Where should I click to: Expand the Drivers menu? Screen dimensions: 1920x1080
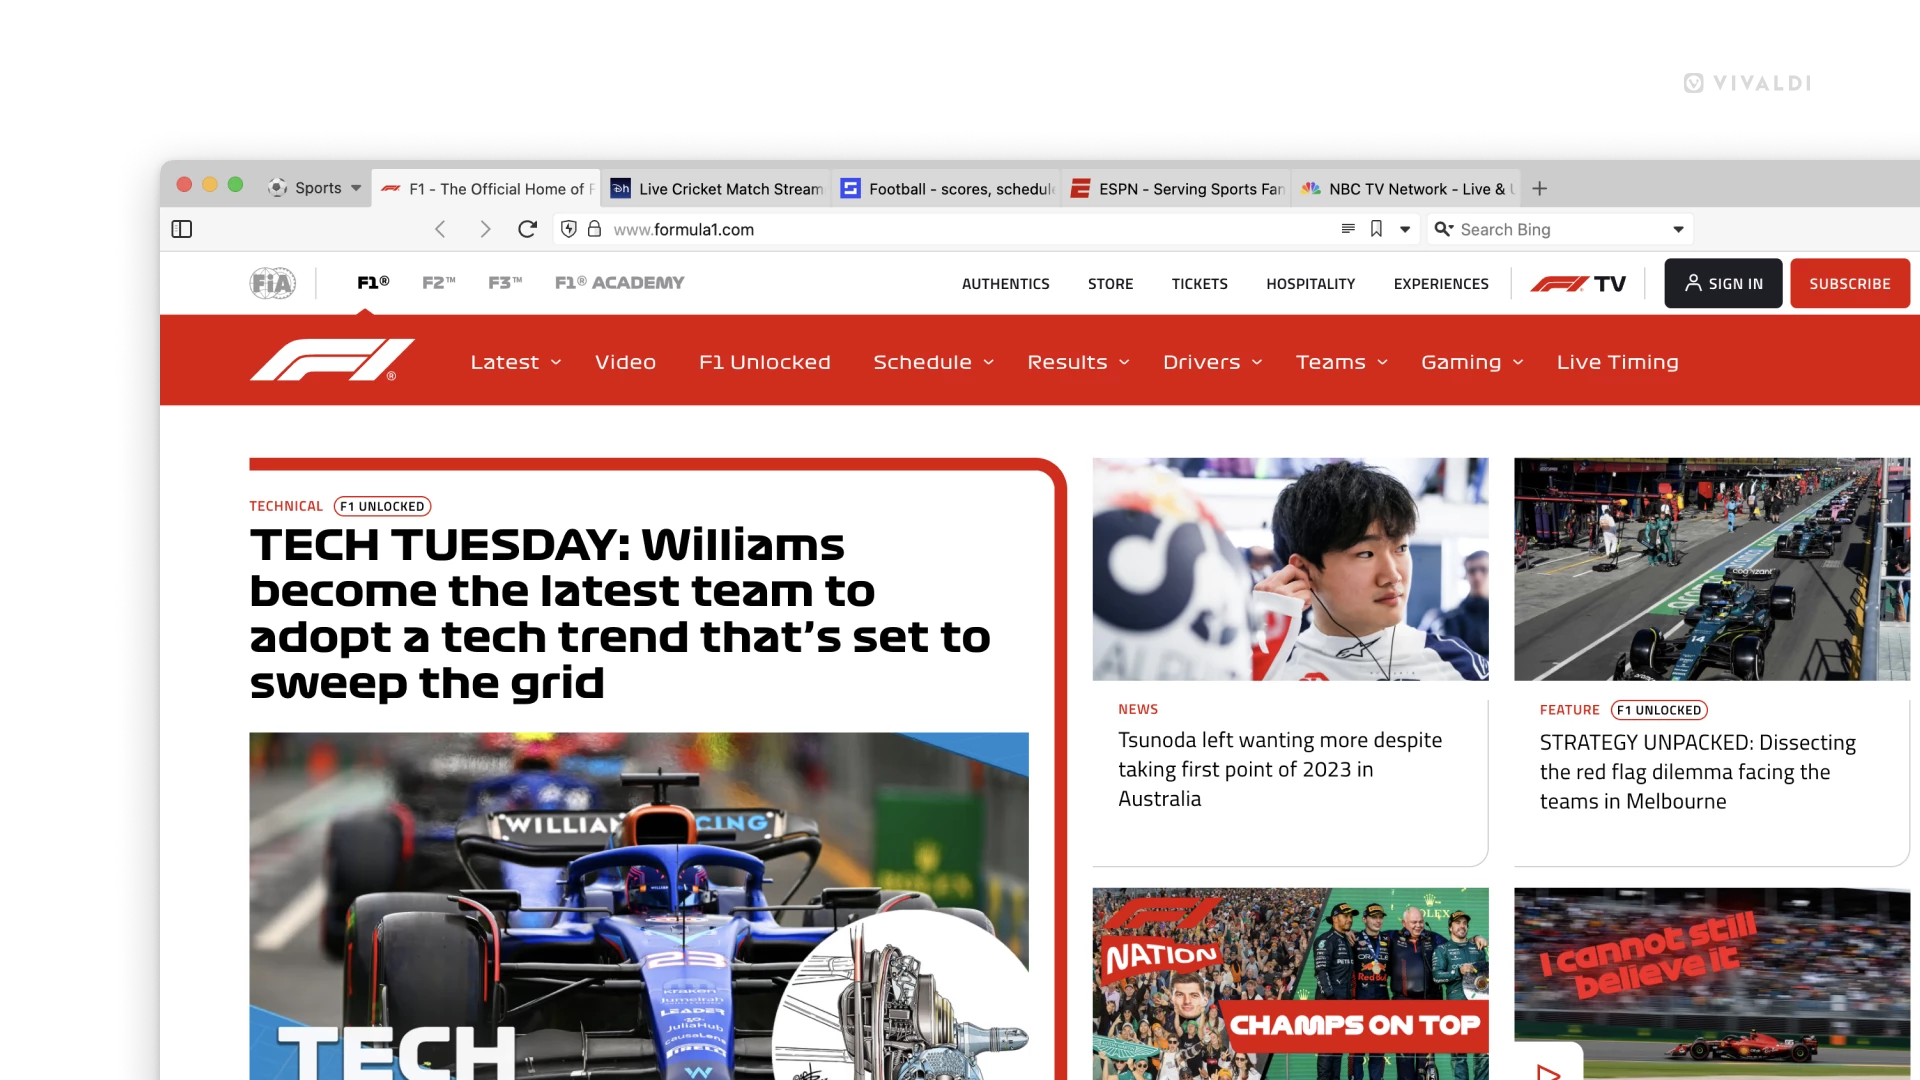tap(1212, 362)
